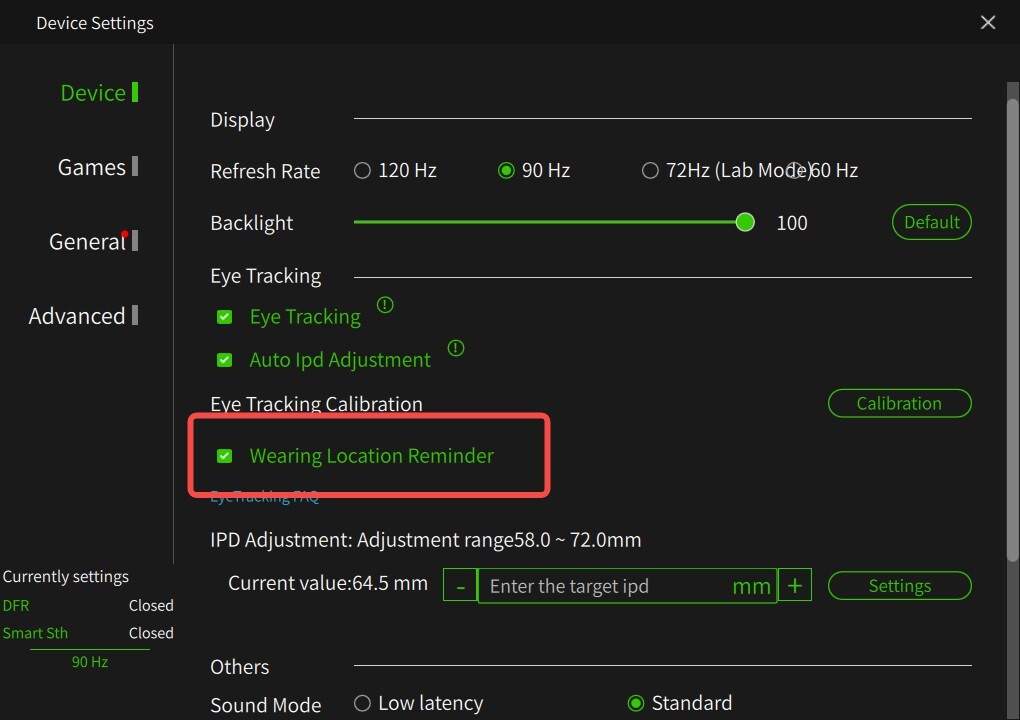Reset backlight with the Default button

931,223
